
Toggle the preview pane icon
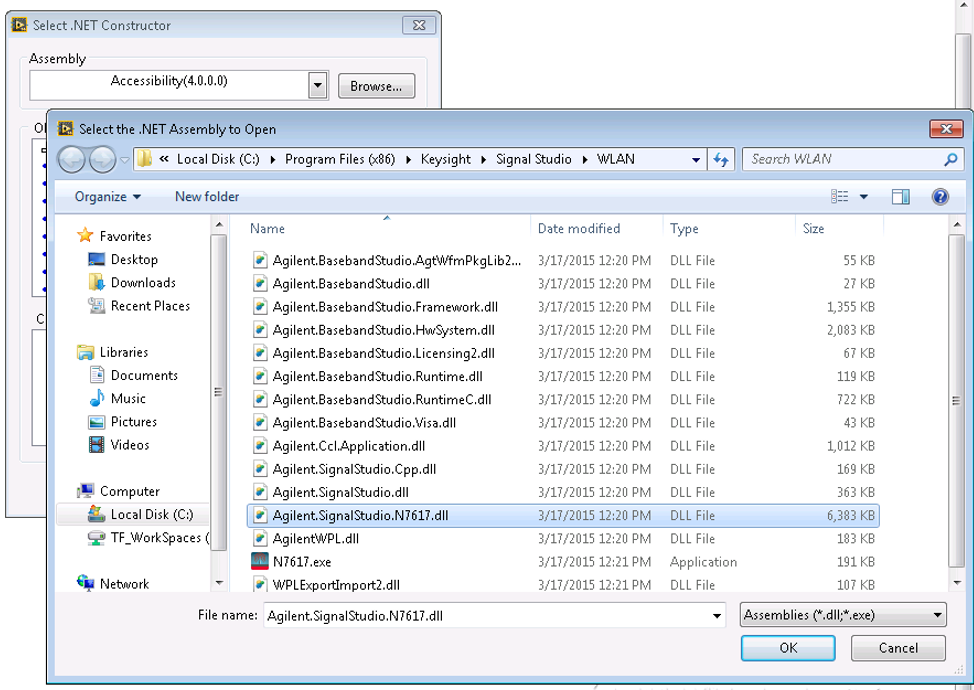900,197
